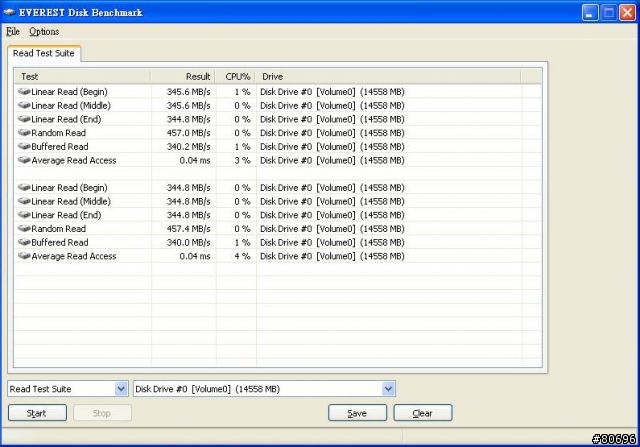Click disk icon of first-set Linear Read (End) row
The width and height of the screenshot is (640, 447).
(24, 119)
